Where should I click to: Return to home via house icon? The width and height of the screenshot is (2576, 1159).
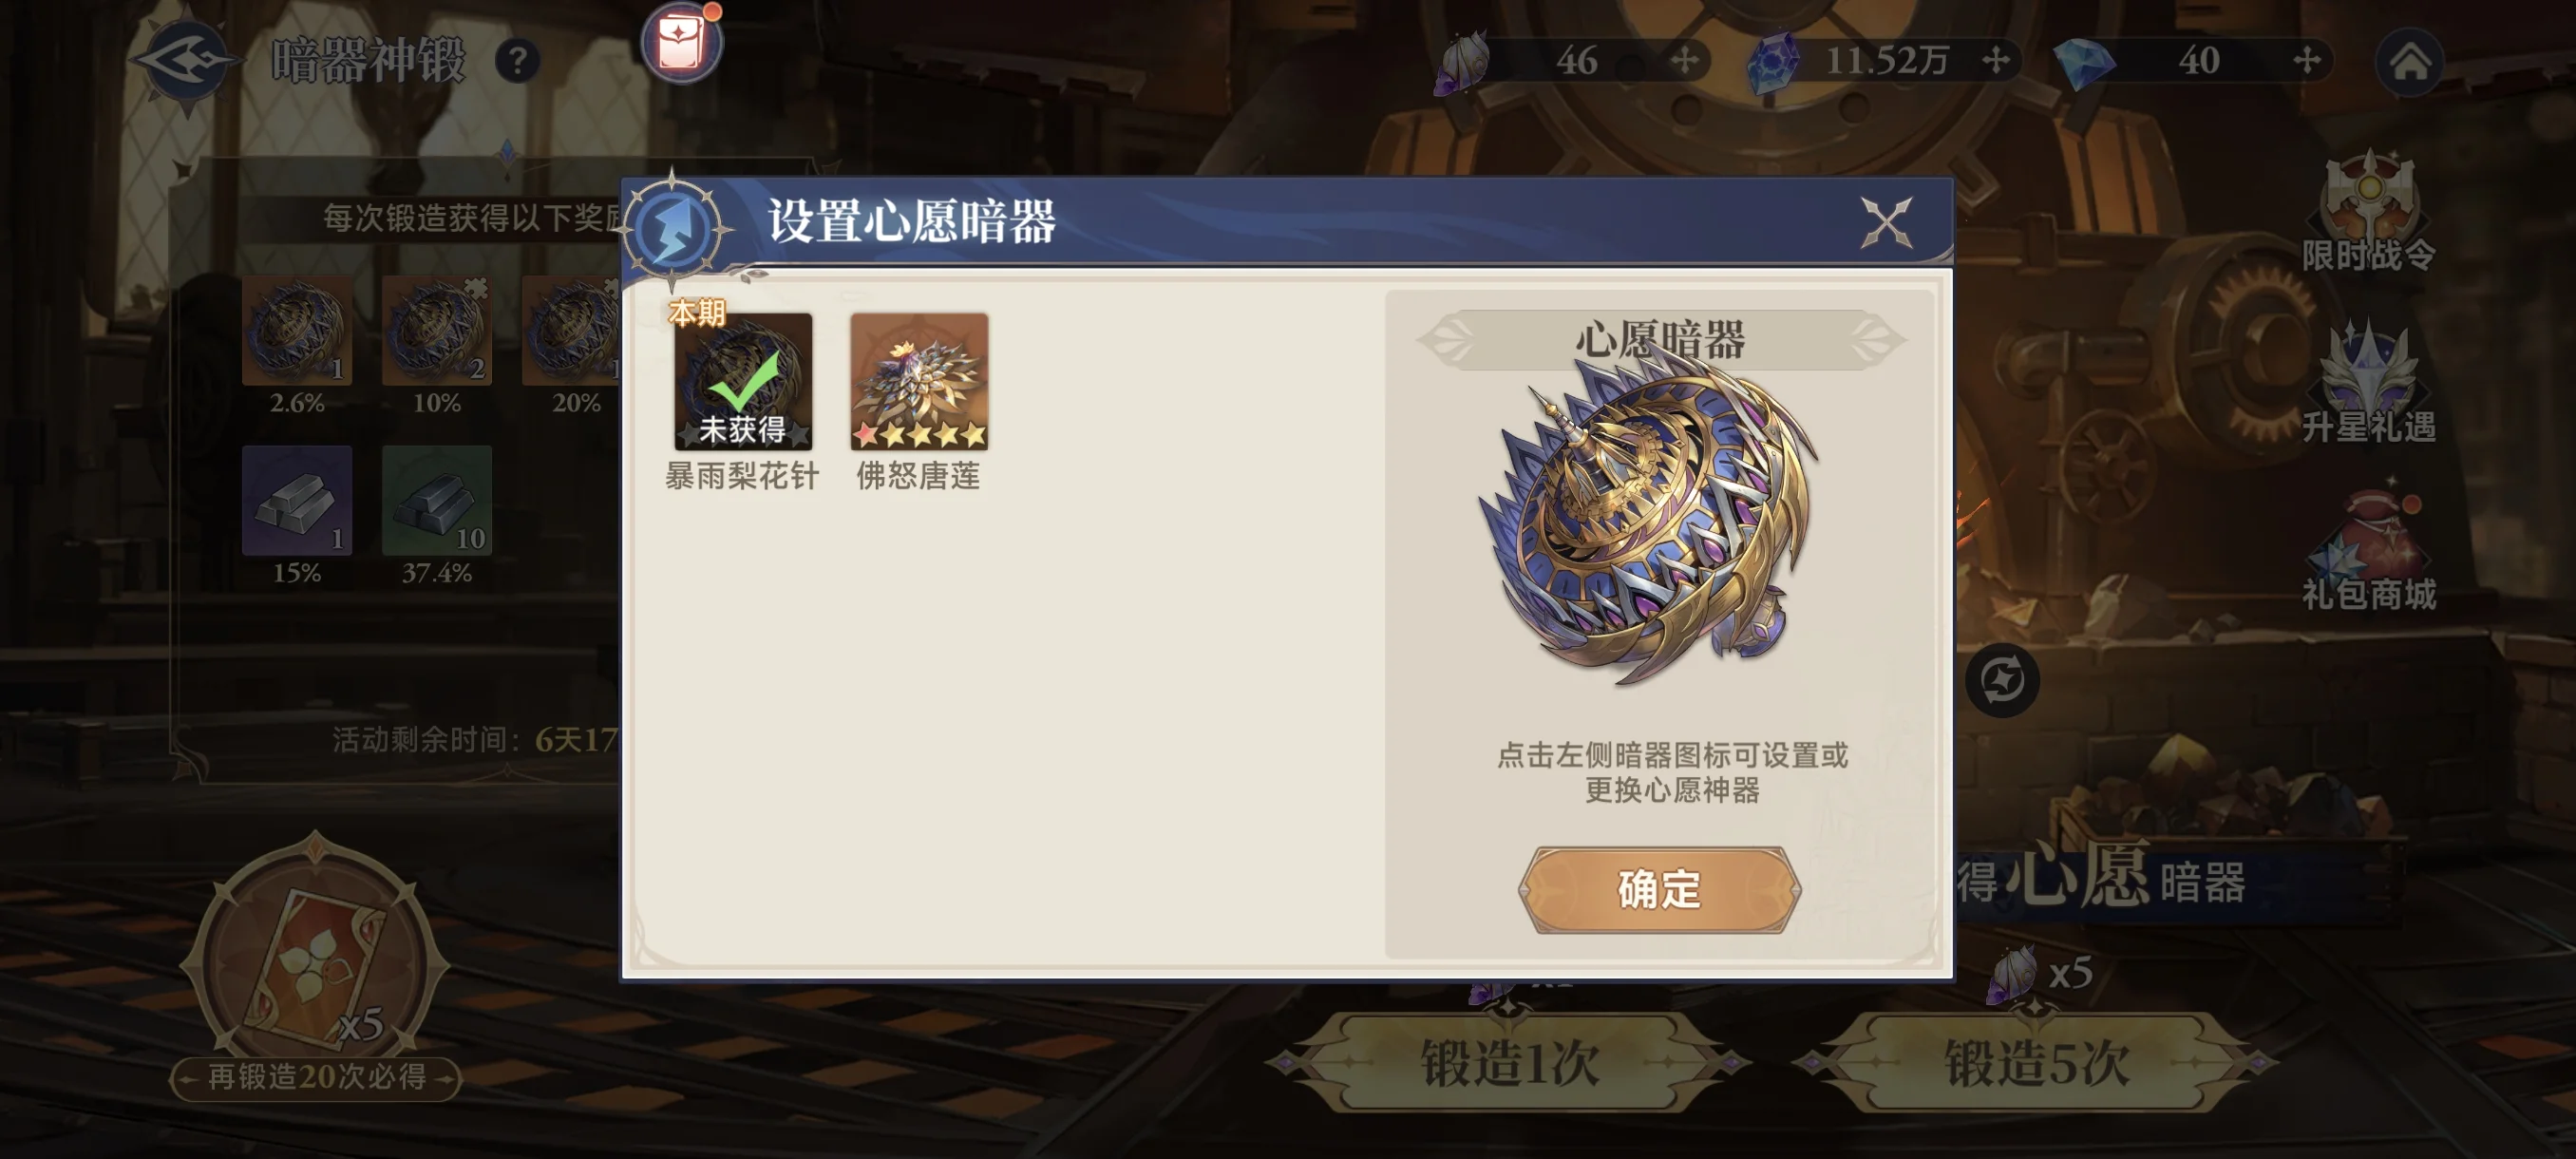click(2410, 62)
